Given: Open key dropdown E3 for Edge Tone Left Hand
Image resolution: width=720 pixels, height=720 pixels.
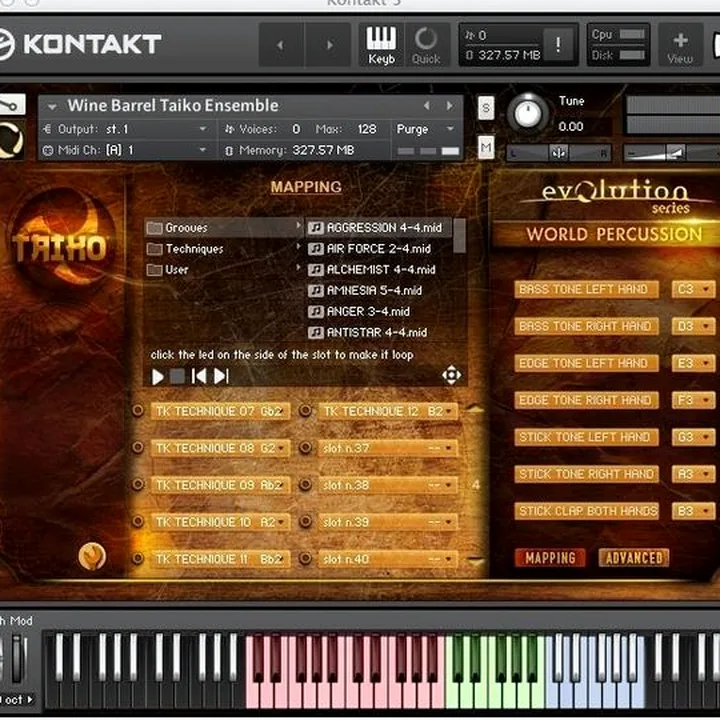Looking at the screenshot, I should click(x=692, y=363).
